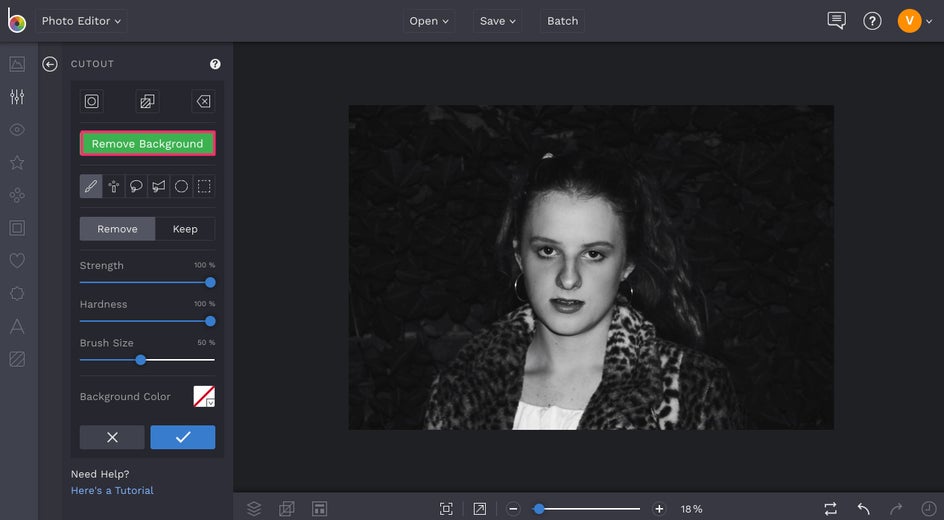Open the feedback chat icon
This screenshot has height=520, width=944.
click(836, 20)
